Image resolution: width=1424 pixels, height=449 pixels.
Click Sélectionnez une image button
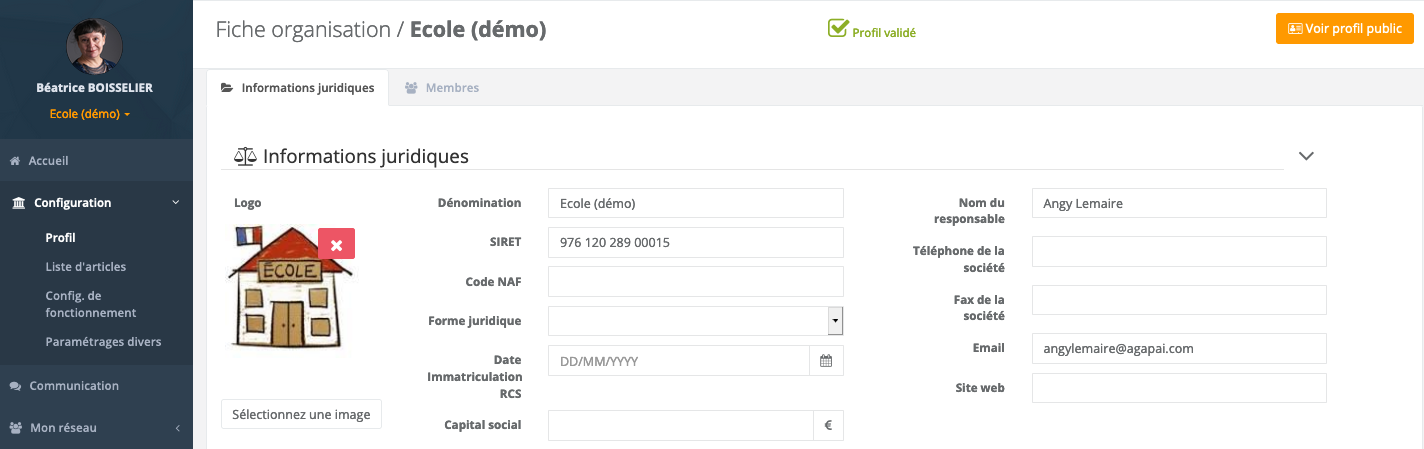pyautogui.click(x=301, y=414)
